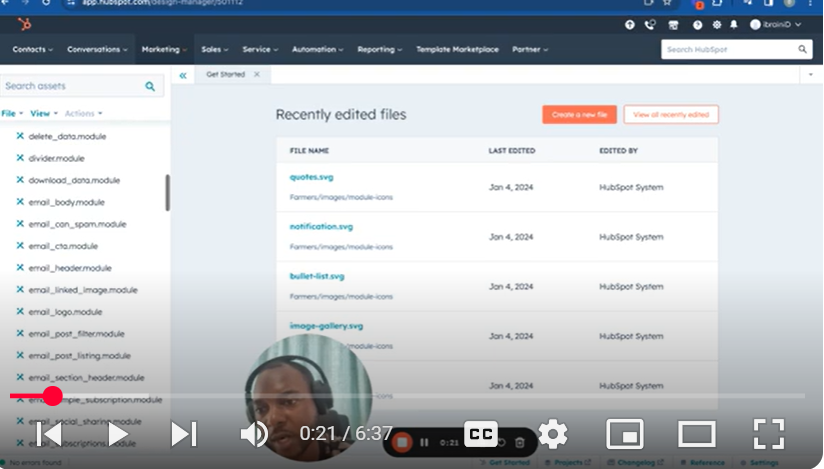
Task: Click icon beside email_body.module
Action: coord(20,201)
